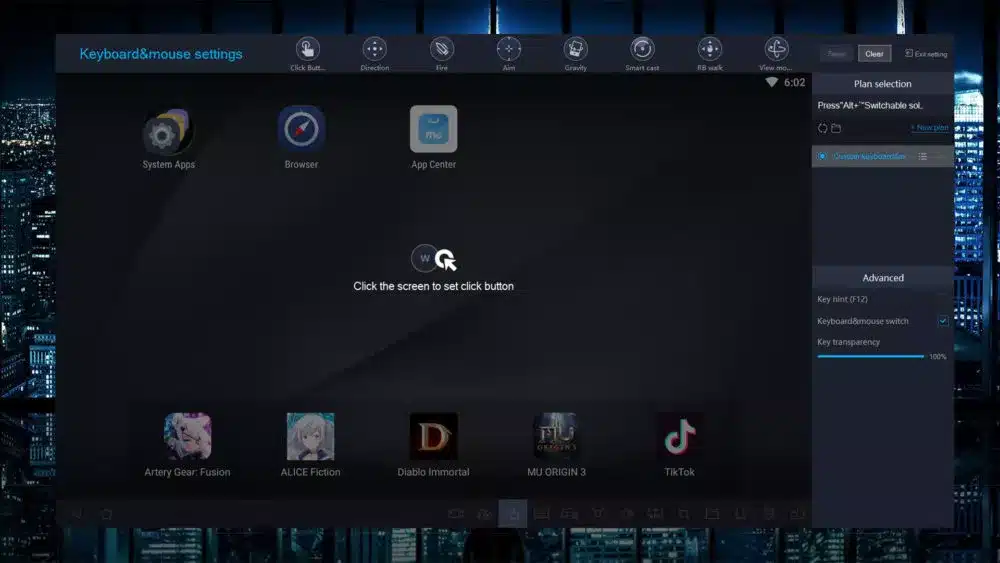Open System Apps folder
The width and height of the screenshot is (1000, 563).
point(168,138)
